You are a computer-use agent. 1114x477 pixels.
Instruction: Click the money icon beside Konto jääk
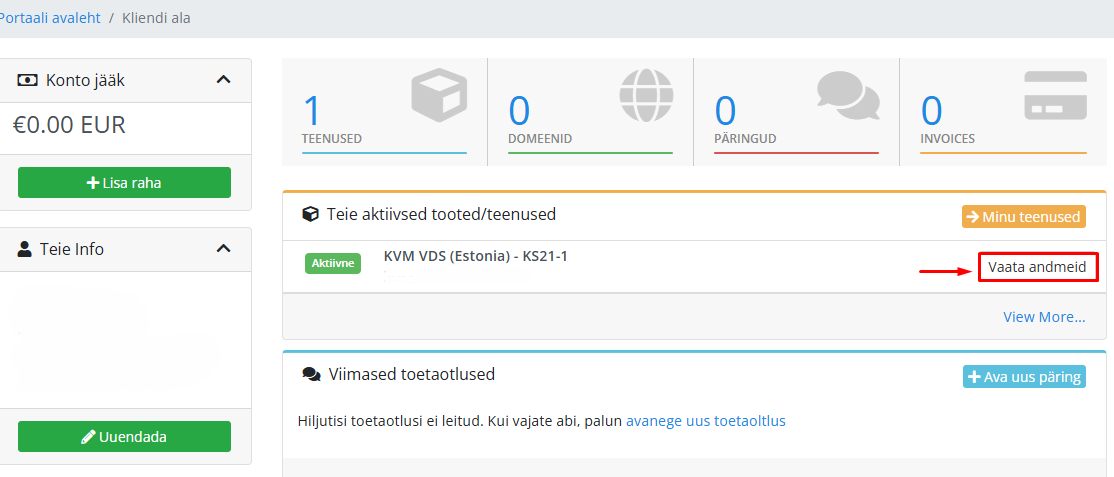tap(27, 80)
